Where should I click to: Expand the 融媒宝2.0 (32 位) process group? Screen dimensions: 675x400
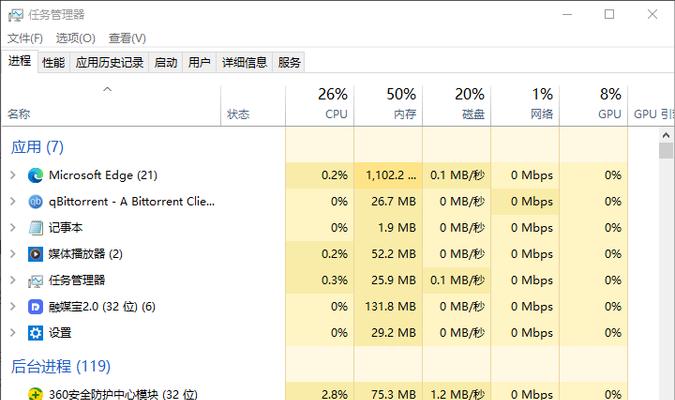pos(13,307)
